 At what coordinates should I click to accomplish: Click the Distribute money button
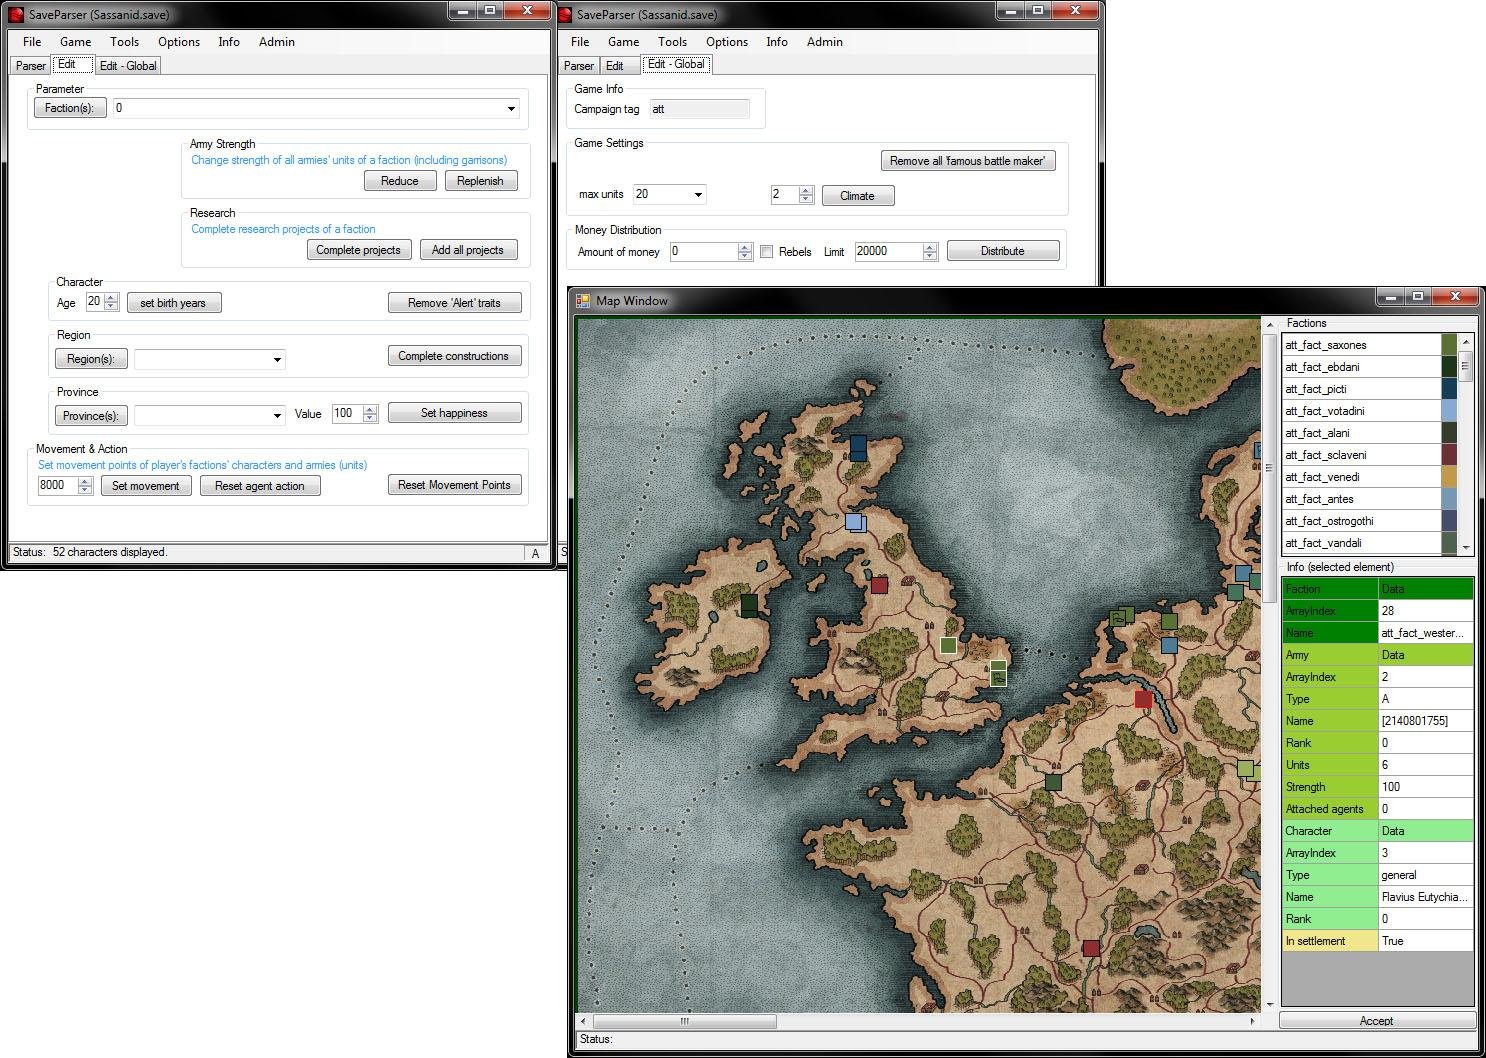1002,251
